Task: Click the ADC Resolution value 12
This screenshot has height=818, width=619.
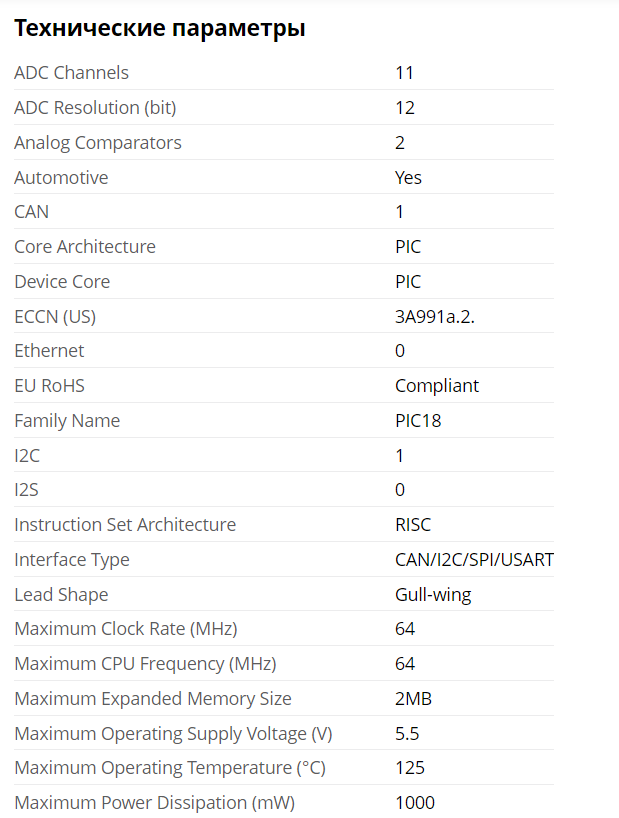Action: (x=405, y=107)
